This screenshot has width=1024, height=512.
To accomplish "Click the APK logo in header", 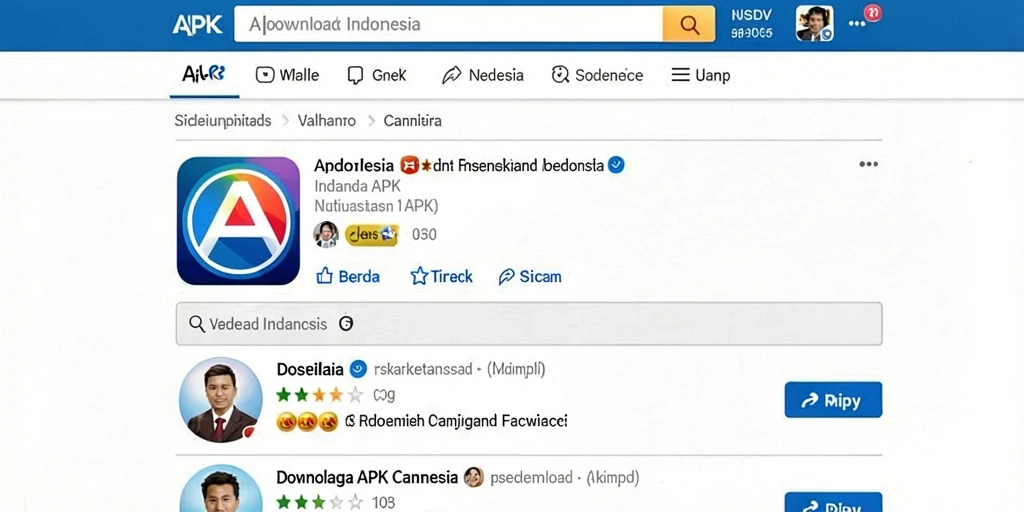I will pos(197,24).
